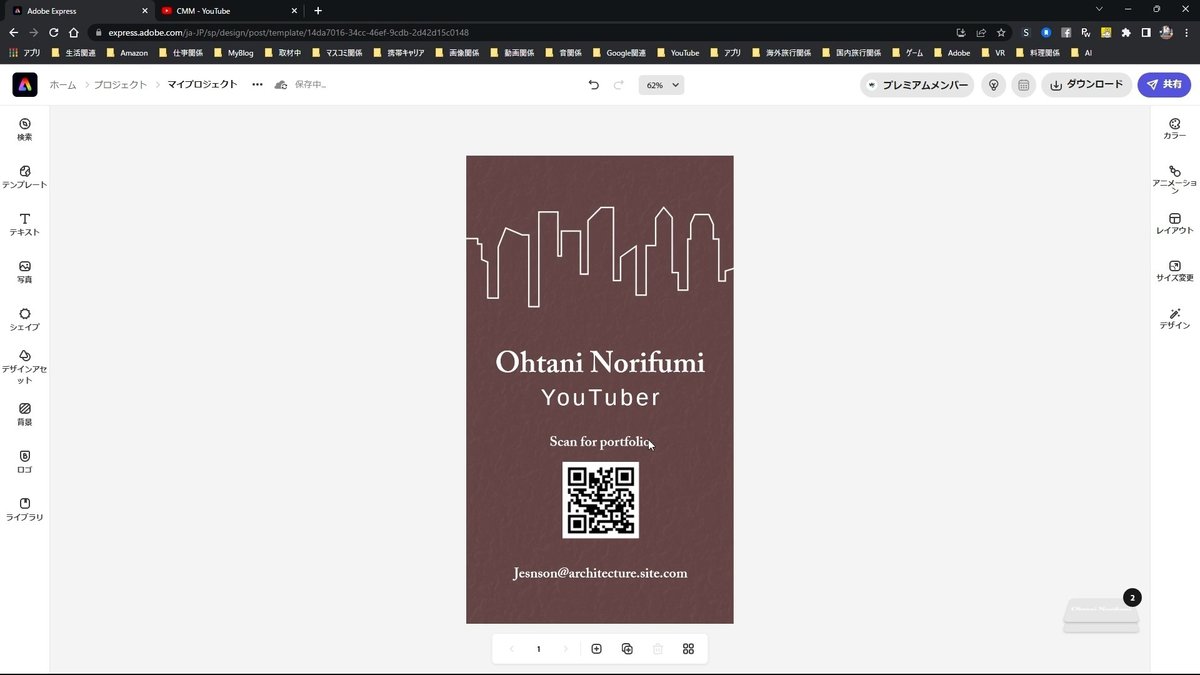Click the cloud save status icon
Image resolution: width=1200 pixels, height=675 pixels.
(281, 85)
